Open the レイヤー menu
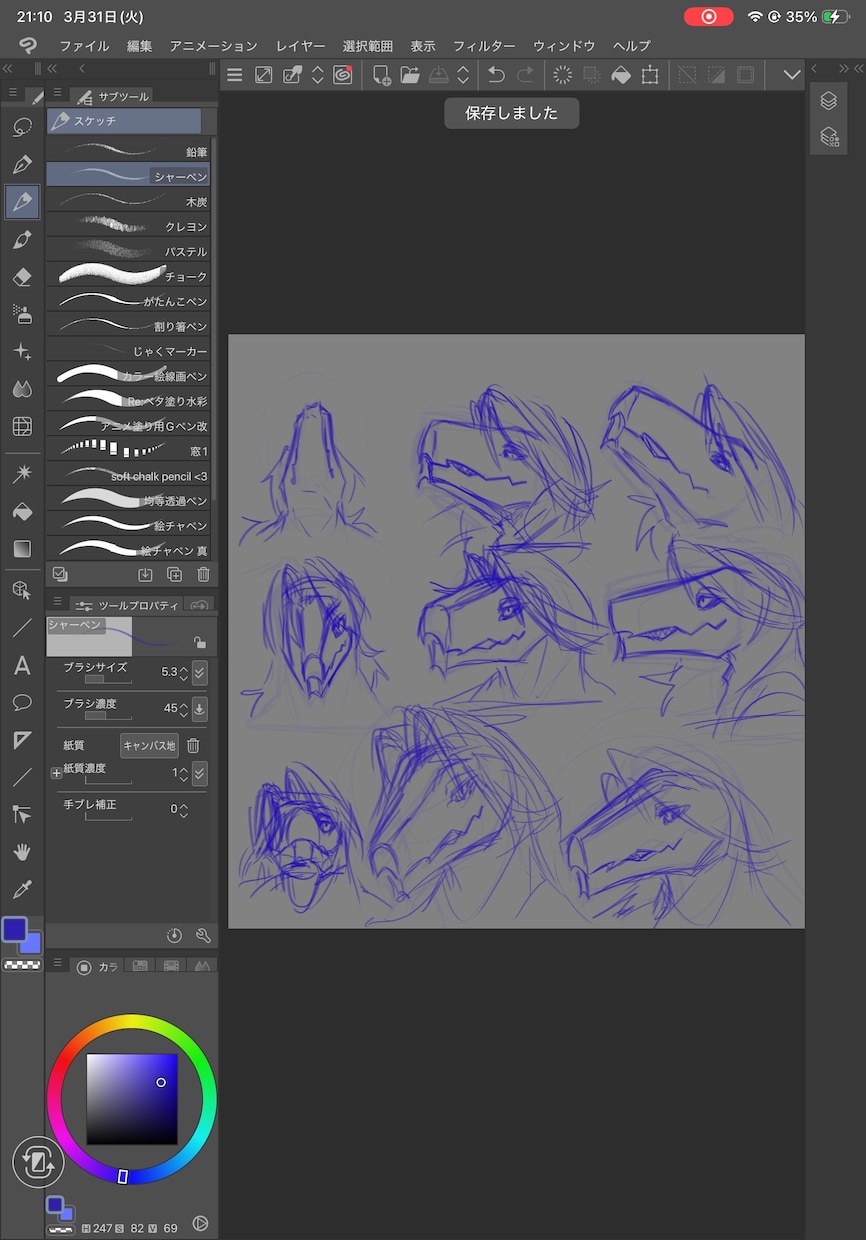 click(301, 46)
